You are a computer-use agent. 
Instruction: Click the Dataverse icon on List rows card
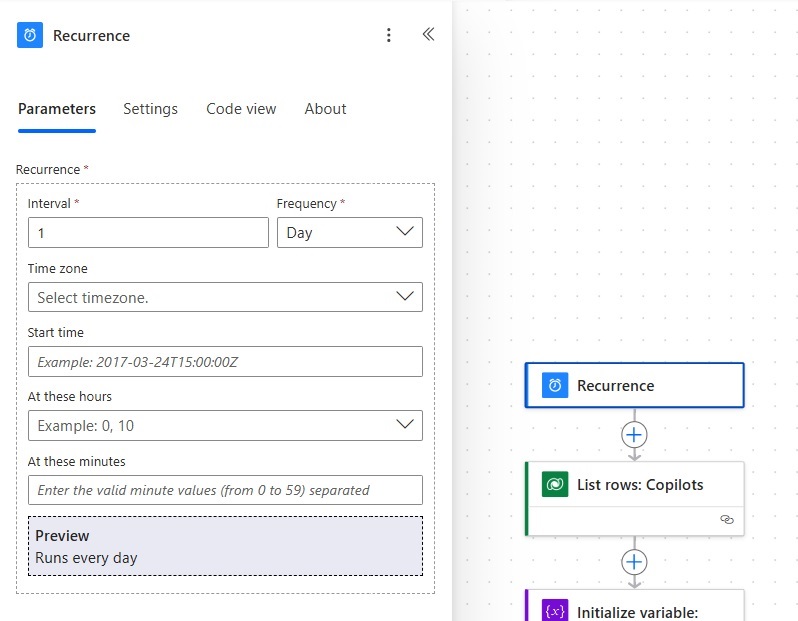(x=555, y=485)
